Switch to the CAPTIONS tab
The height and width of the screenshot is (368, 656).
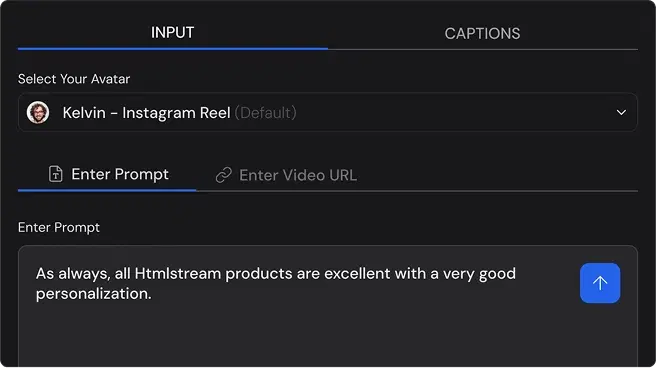[x=482, y=33]
